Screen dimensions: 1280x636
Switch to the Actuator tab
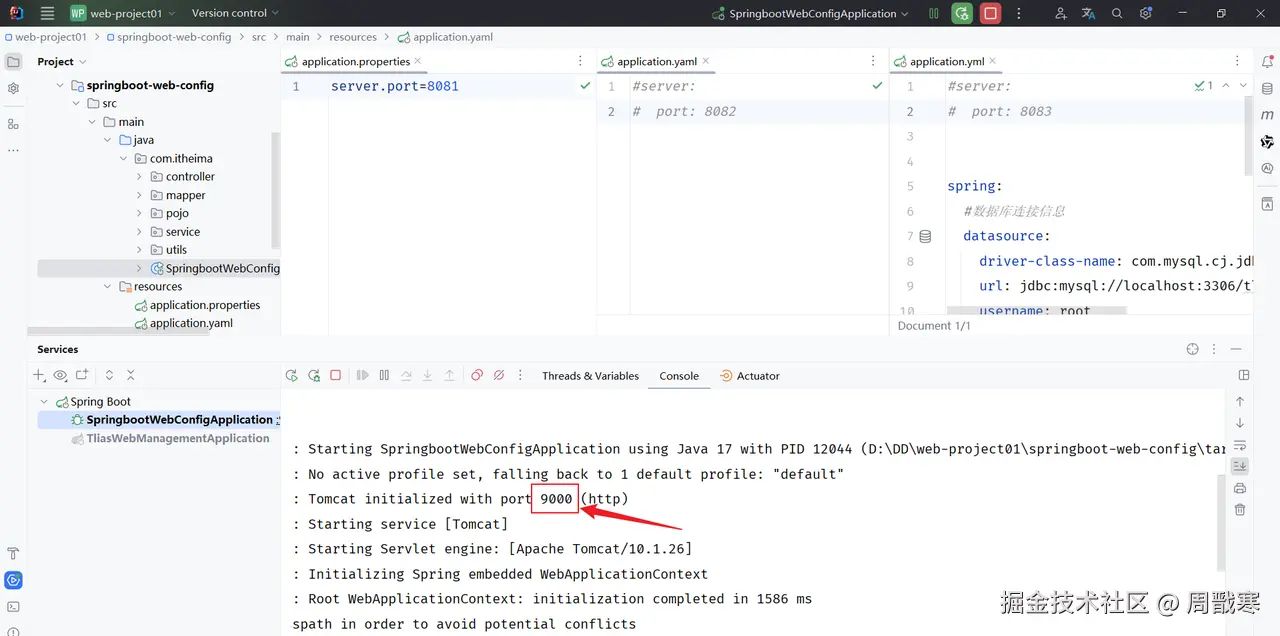click(x=750, y=376)
